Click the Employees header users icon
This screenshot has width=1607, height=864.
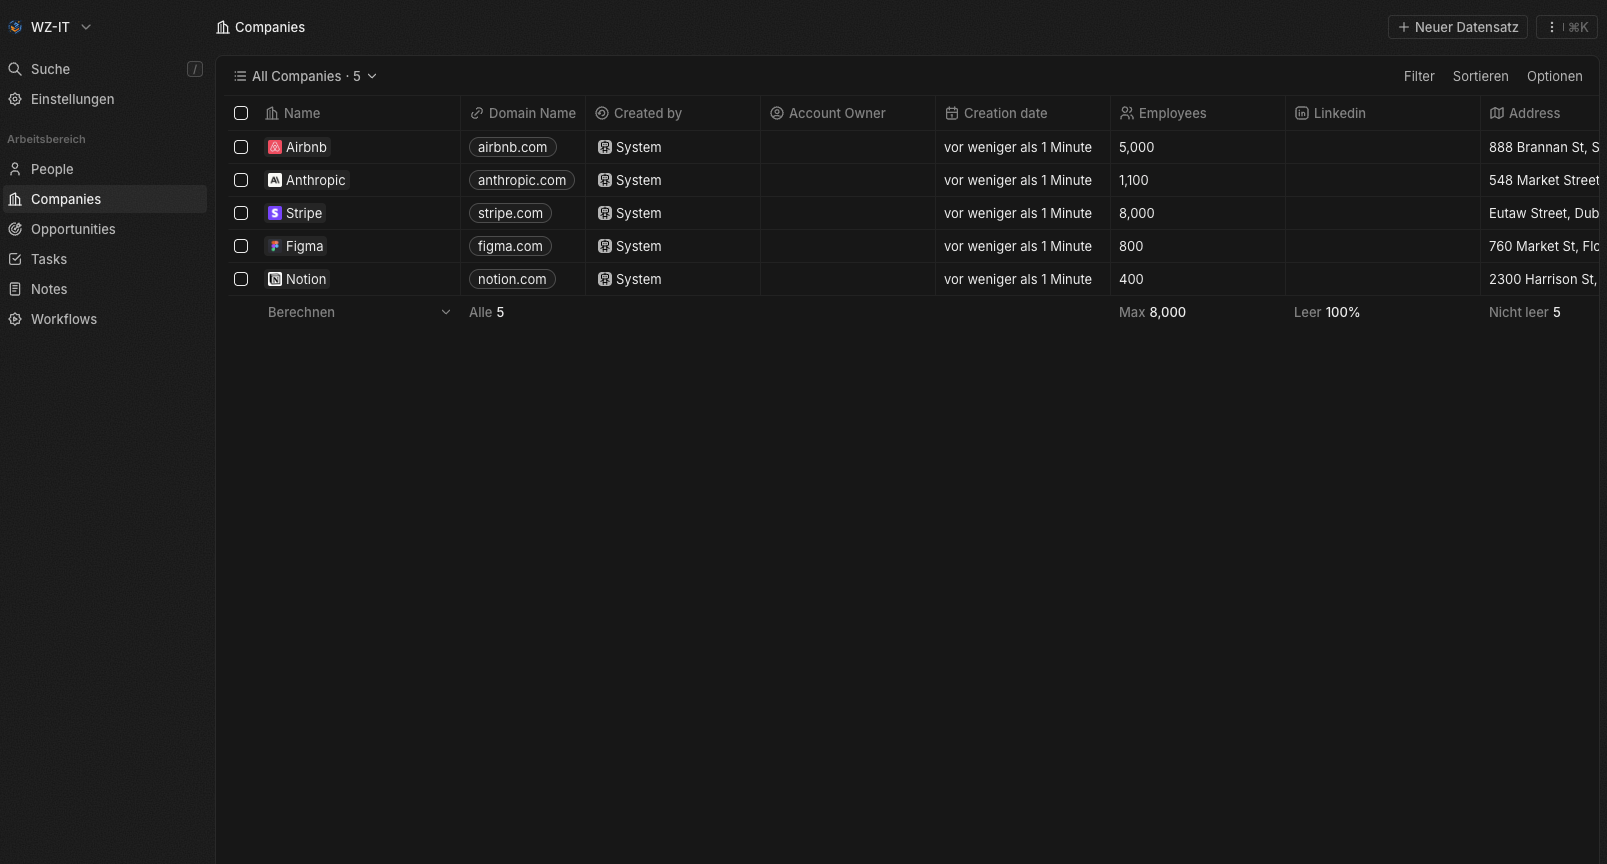click(x=1127, y=113)
